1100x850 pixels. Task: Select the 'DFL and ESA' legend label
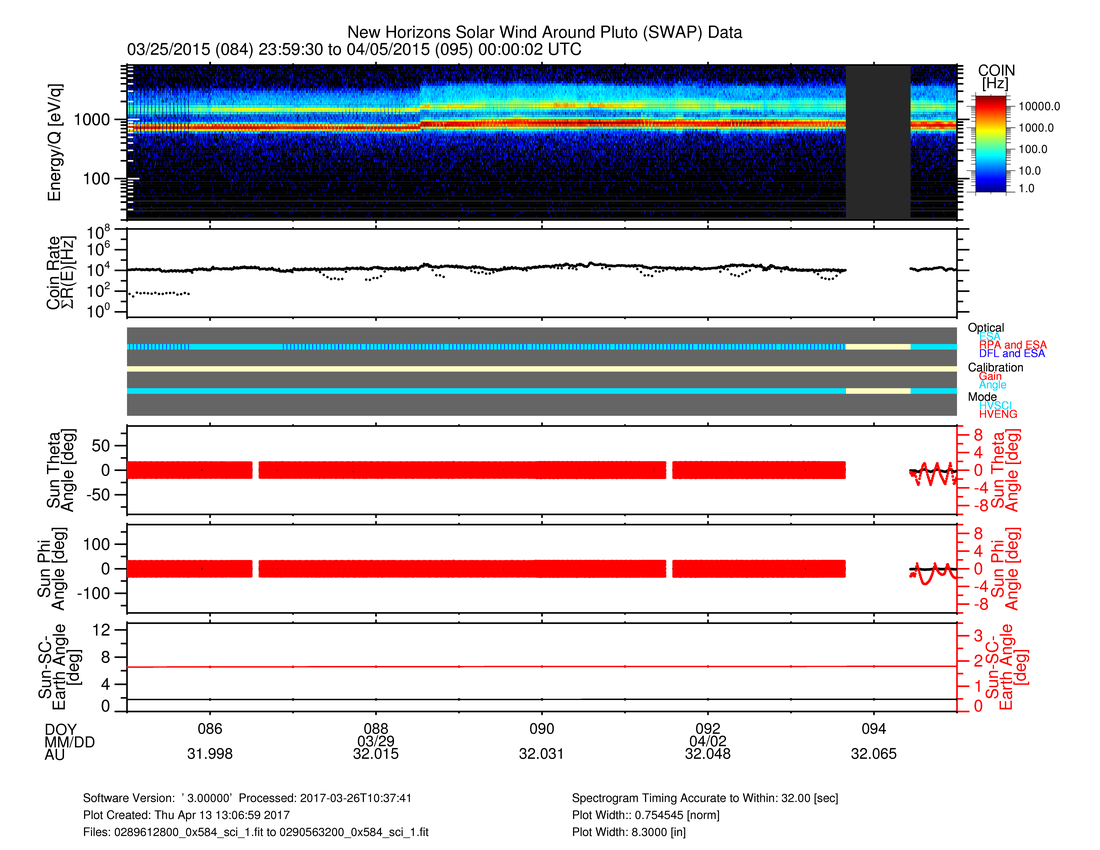[x=1012, y=354]
